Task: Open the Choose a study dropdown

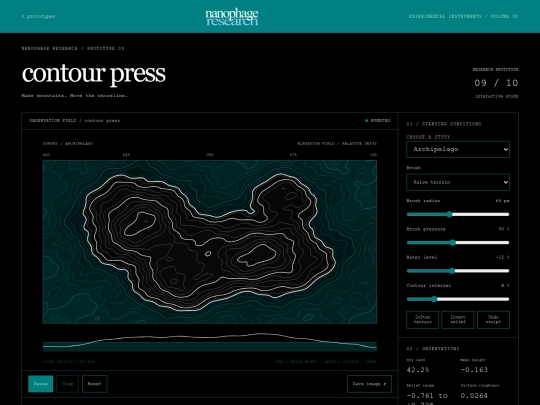Action: coord(458,149)
